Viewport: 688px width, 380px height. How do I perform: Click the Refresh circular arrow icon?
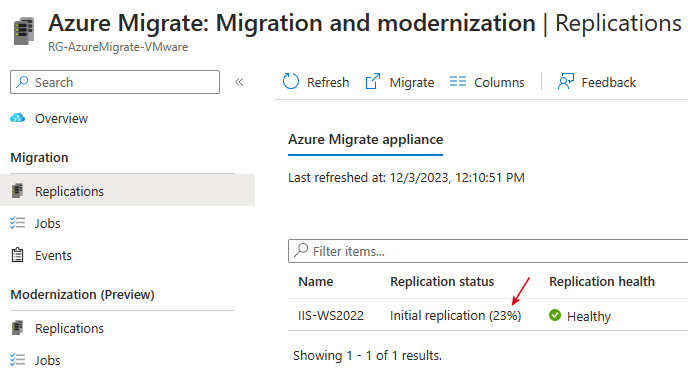(x=290, y=82)
